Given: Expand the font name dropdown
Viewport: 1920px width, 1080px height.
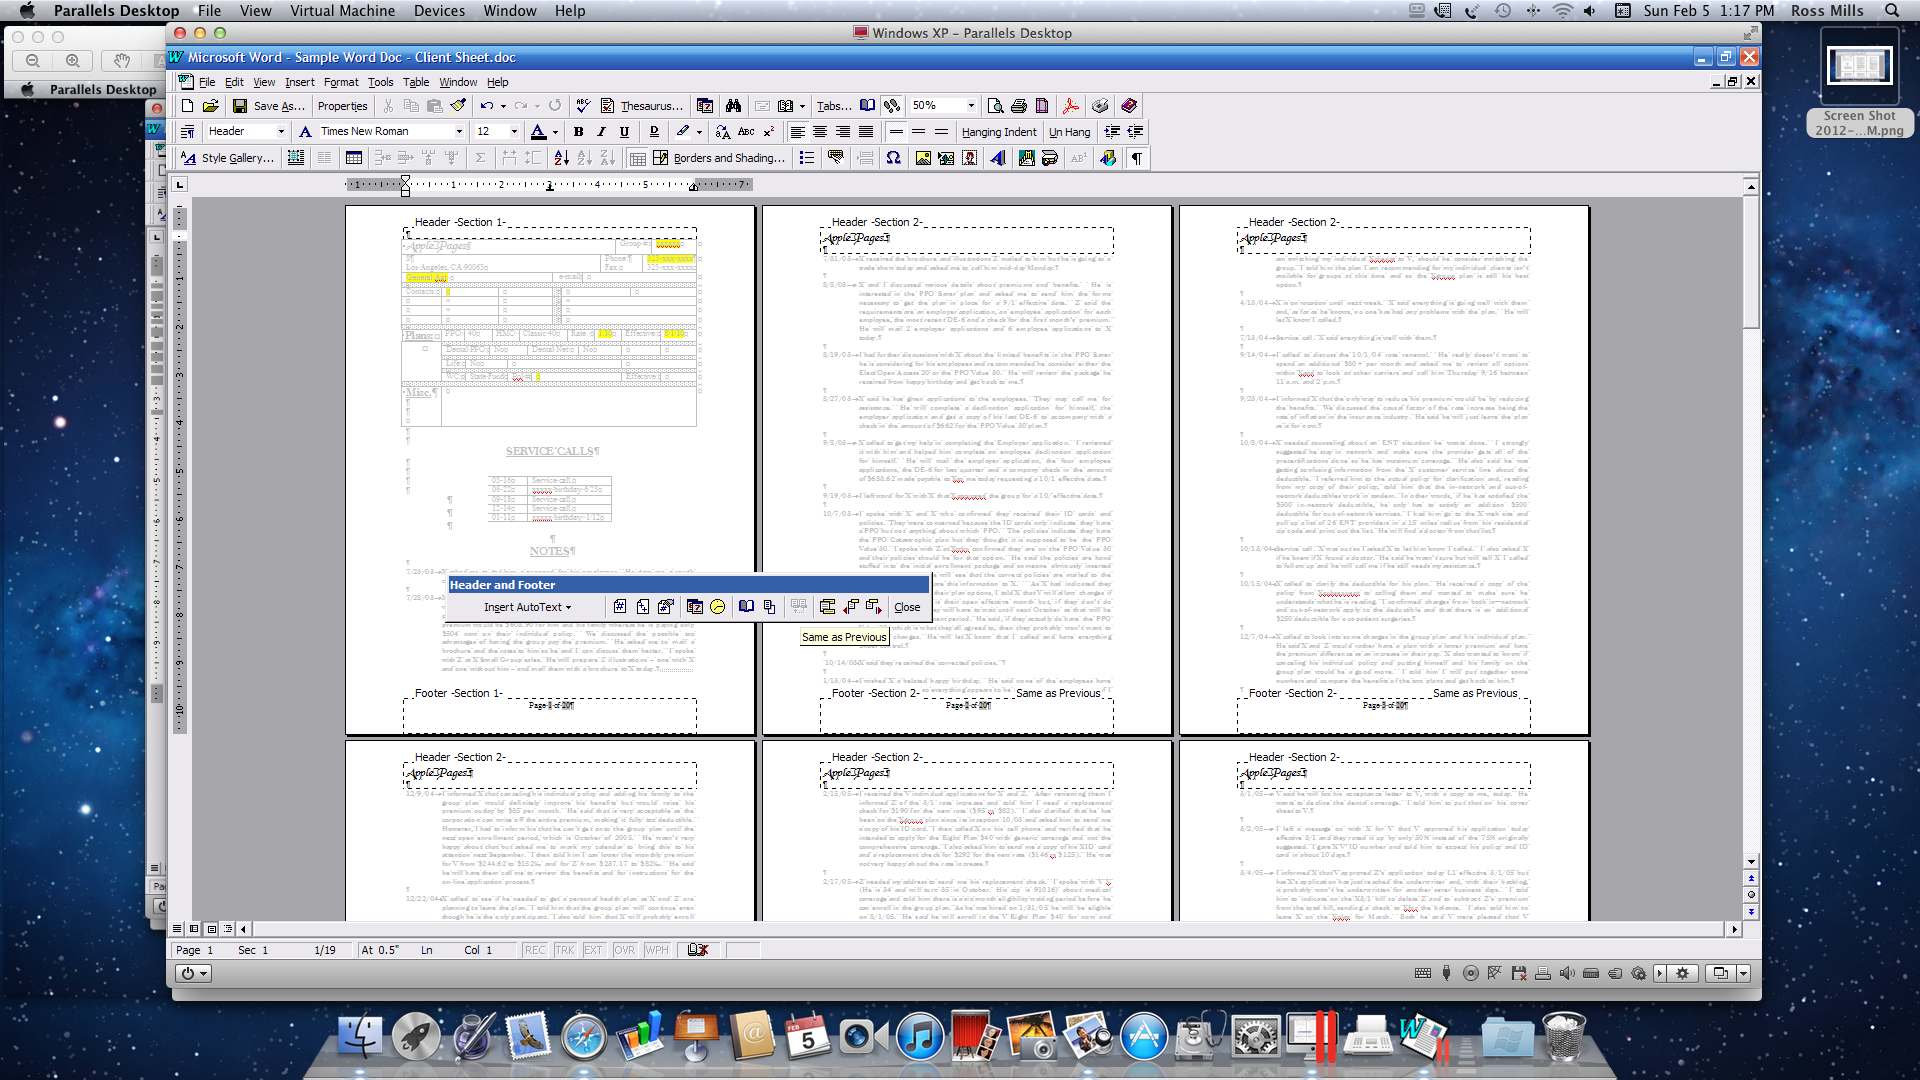Looking at the screenshot, I should point(459,132).
